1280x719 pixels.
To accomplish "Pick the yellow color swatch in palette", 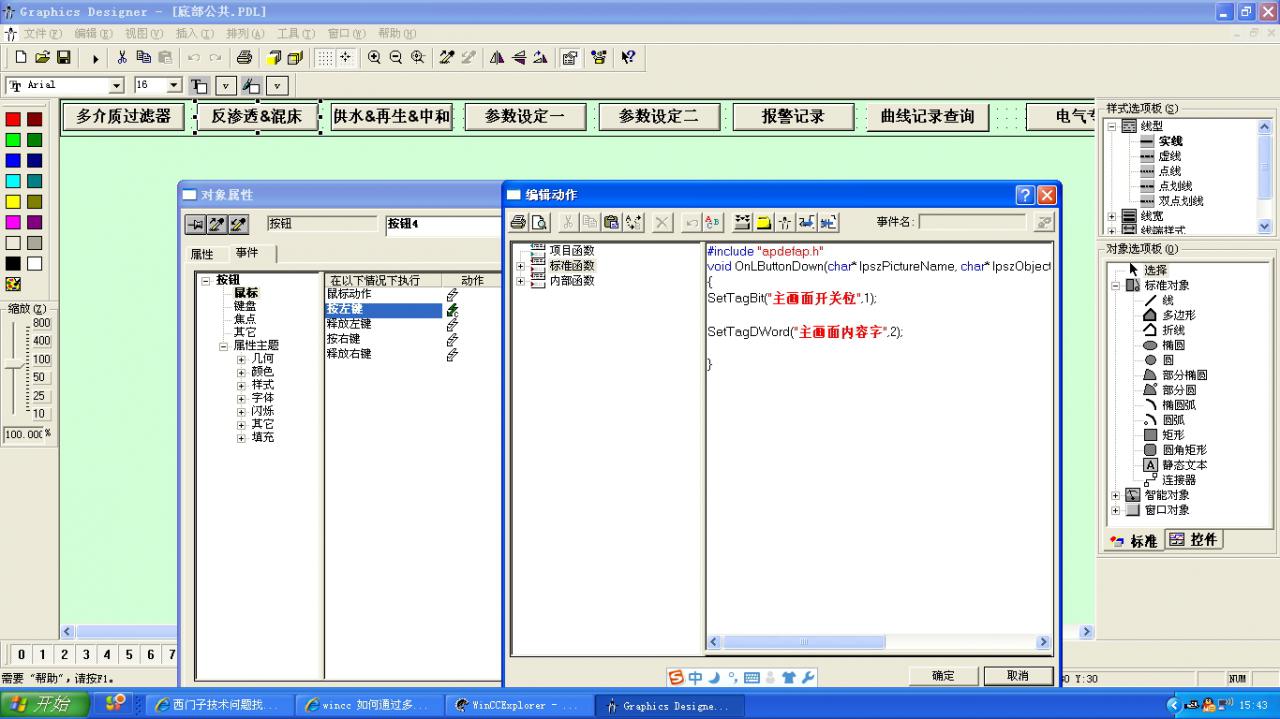I will (x=13, y=201).
